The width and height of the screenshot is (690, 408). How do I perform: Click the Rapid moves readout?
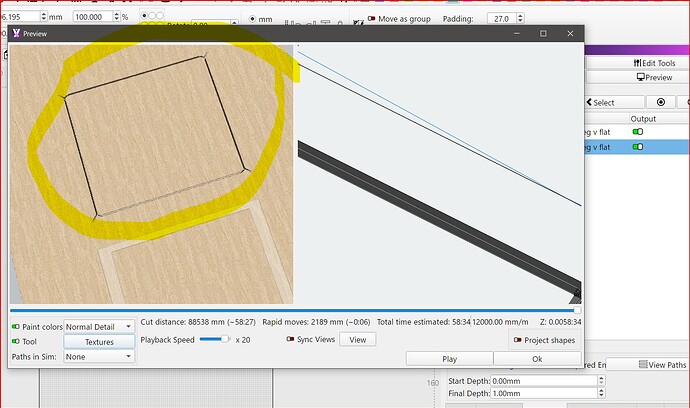(316, 322)
